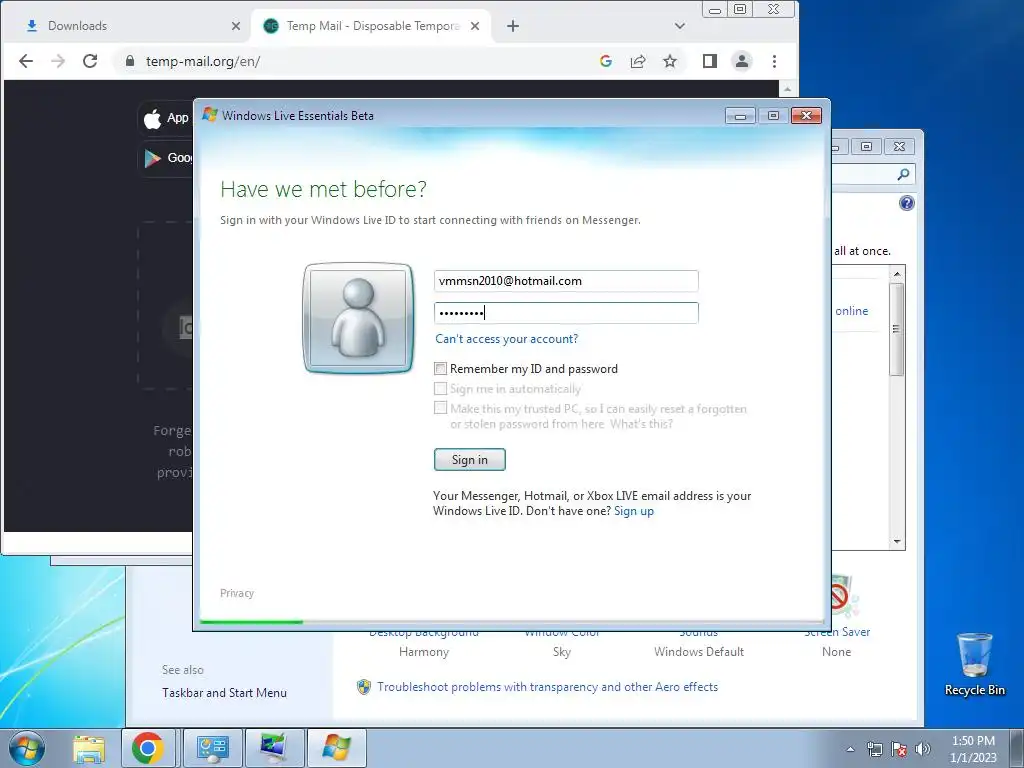This screenshot has width=1024, height=768.
Task: Click the padlock site info icon
Action: pos(130,61)
